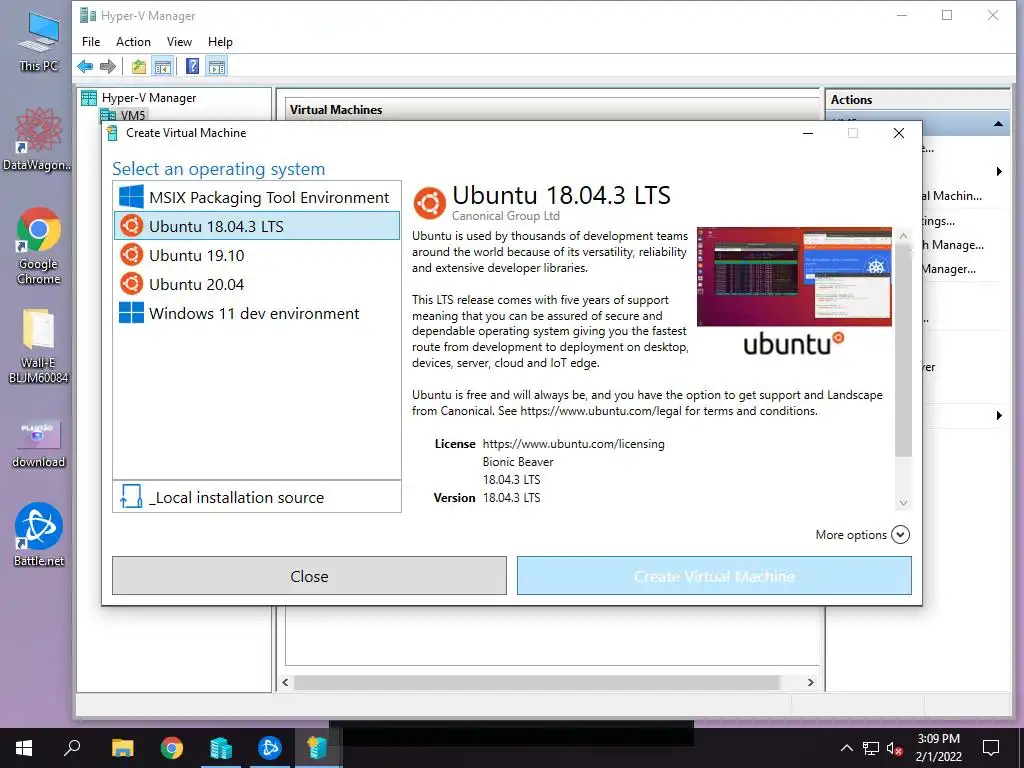The image size is (1024, 768).
Task: Click the Windows logo icon beside MSIX Packaging Tool
Action: (131, 197)
